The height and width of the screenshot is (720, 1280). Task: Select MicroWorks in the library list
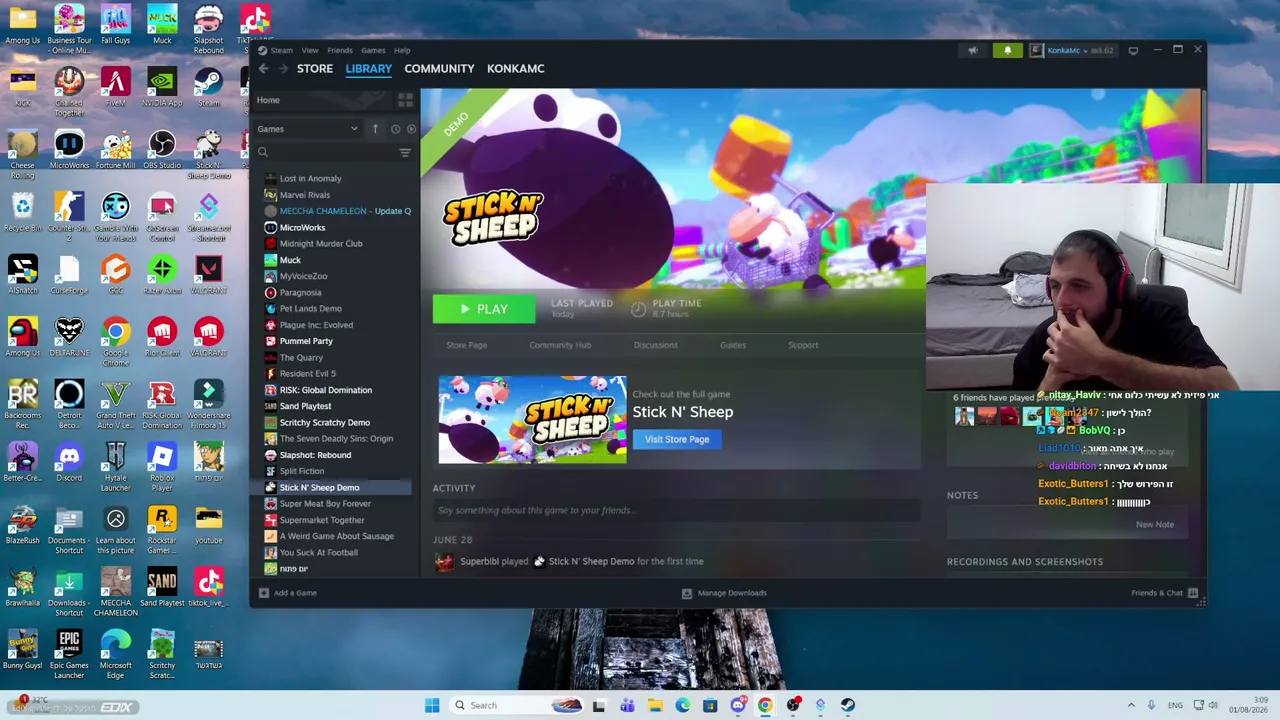301,228
